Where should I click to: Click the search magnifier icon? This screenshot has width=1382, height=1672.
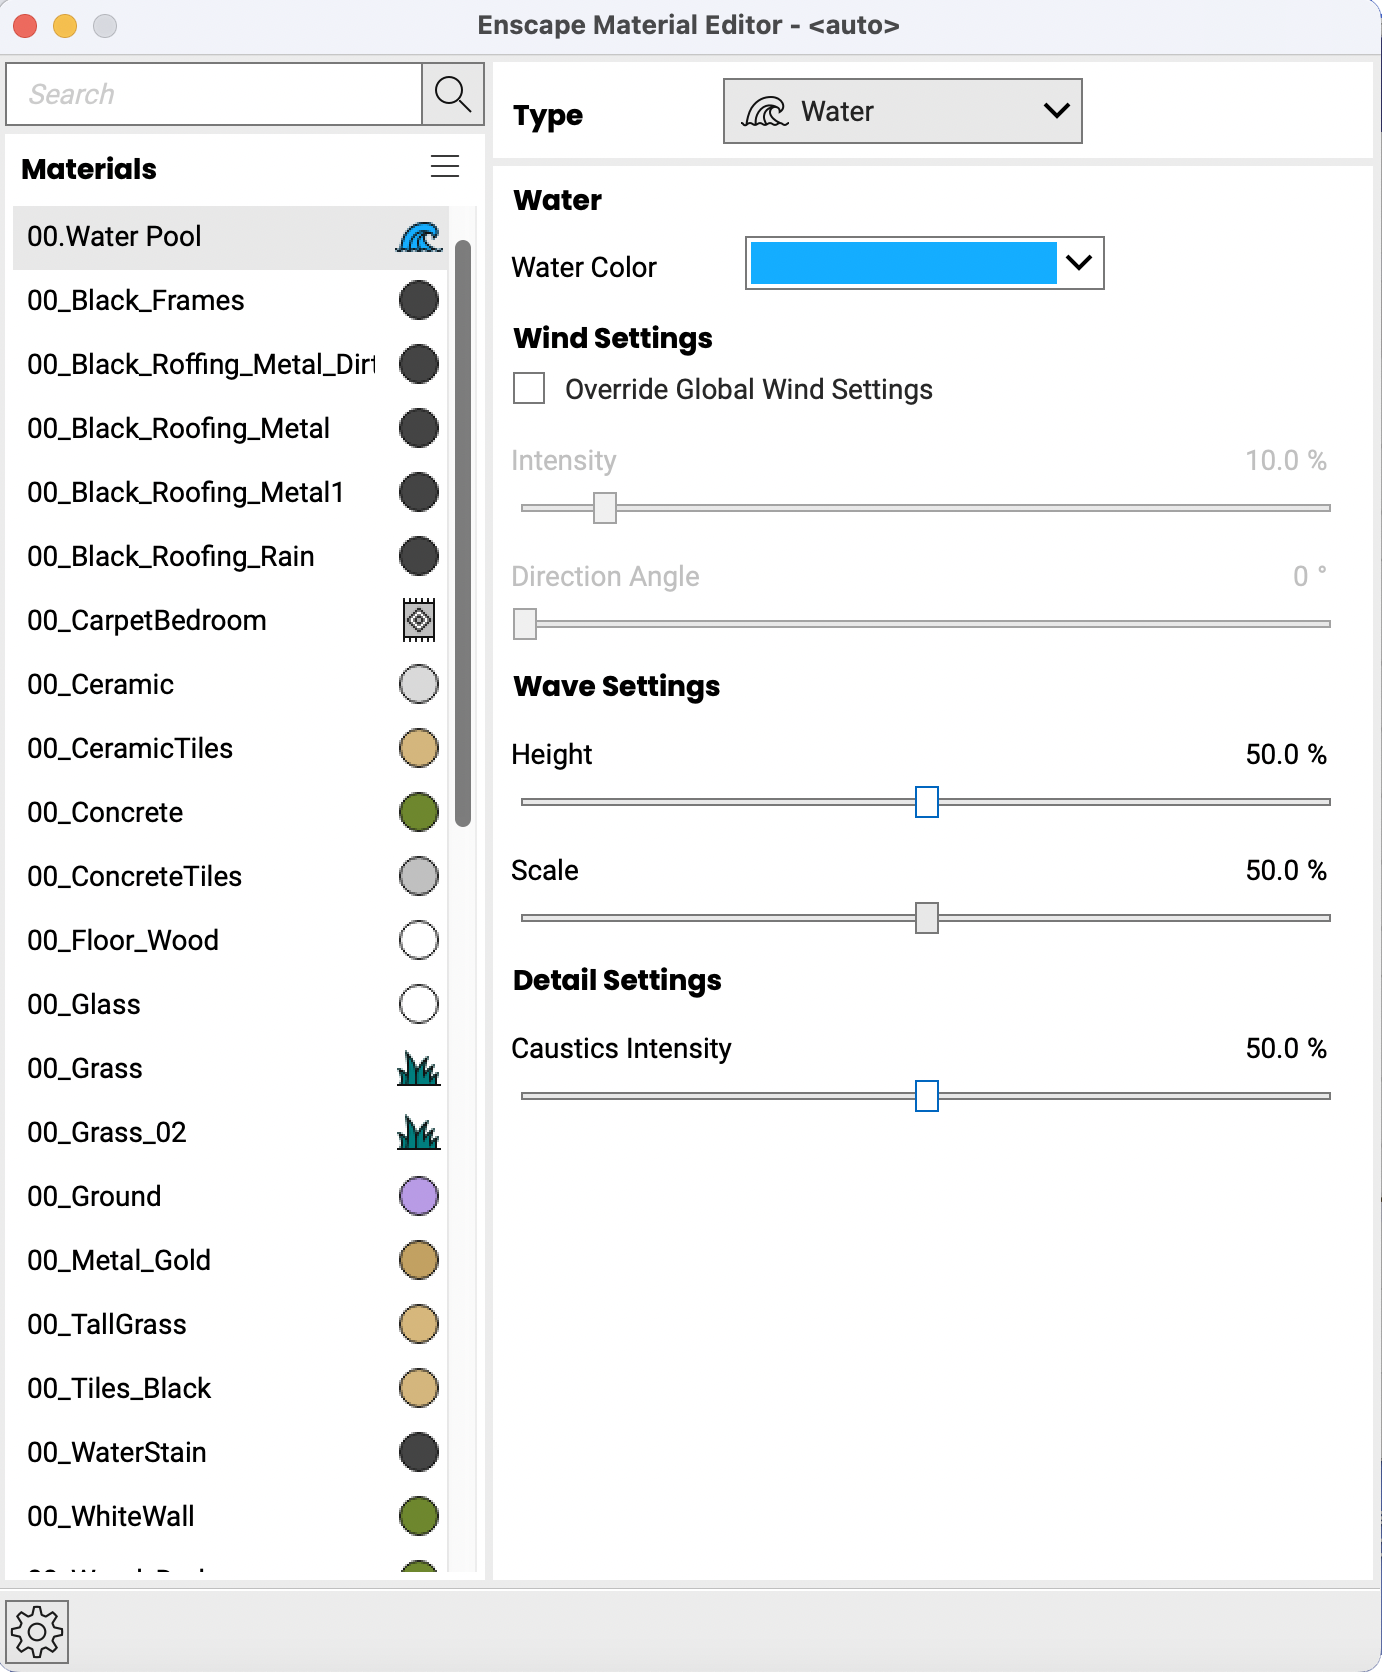coord(453,94)
